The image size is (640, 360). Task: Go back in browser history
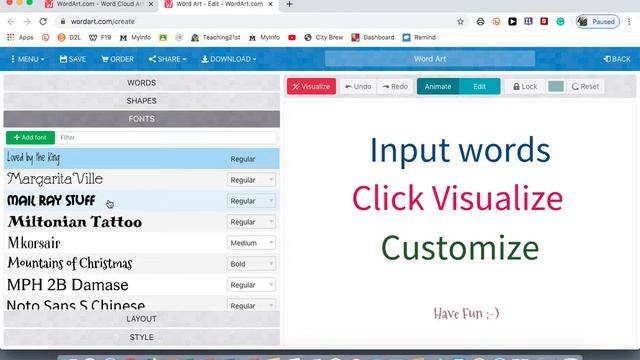point(11,22)
